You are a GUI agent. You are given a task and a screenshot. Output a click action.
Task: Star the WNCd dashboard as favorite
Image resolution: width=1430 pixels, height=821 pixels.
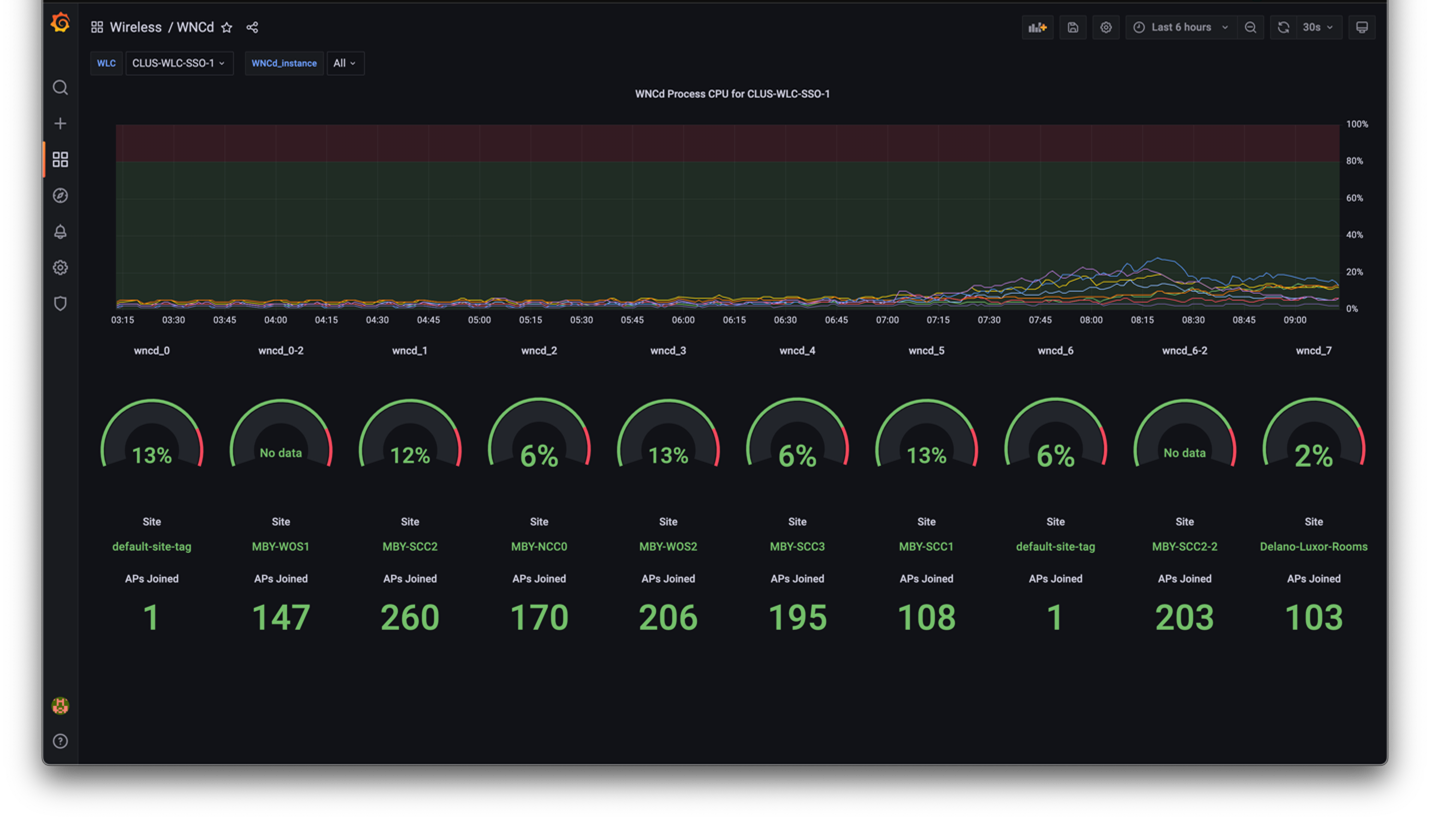click(227, 28)
